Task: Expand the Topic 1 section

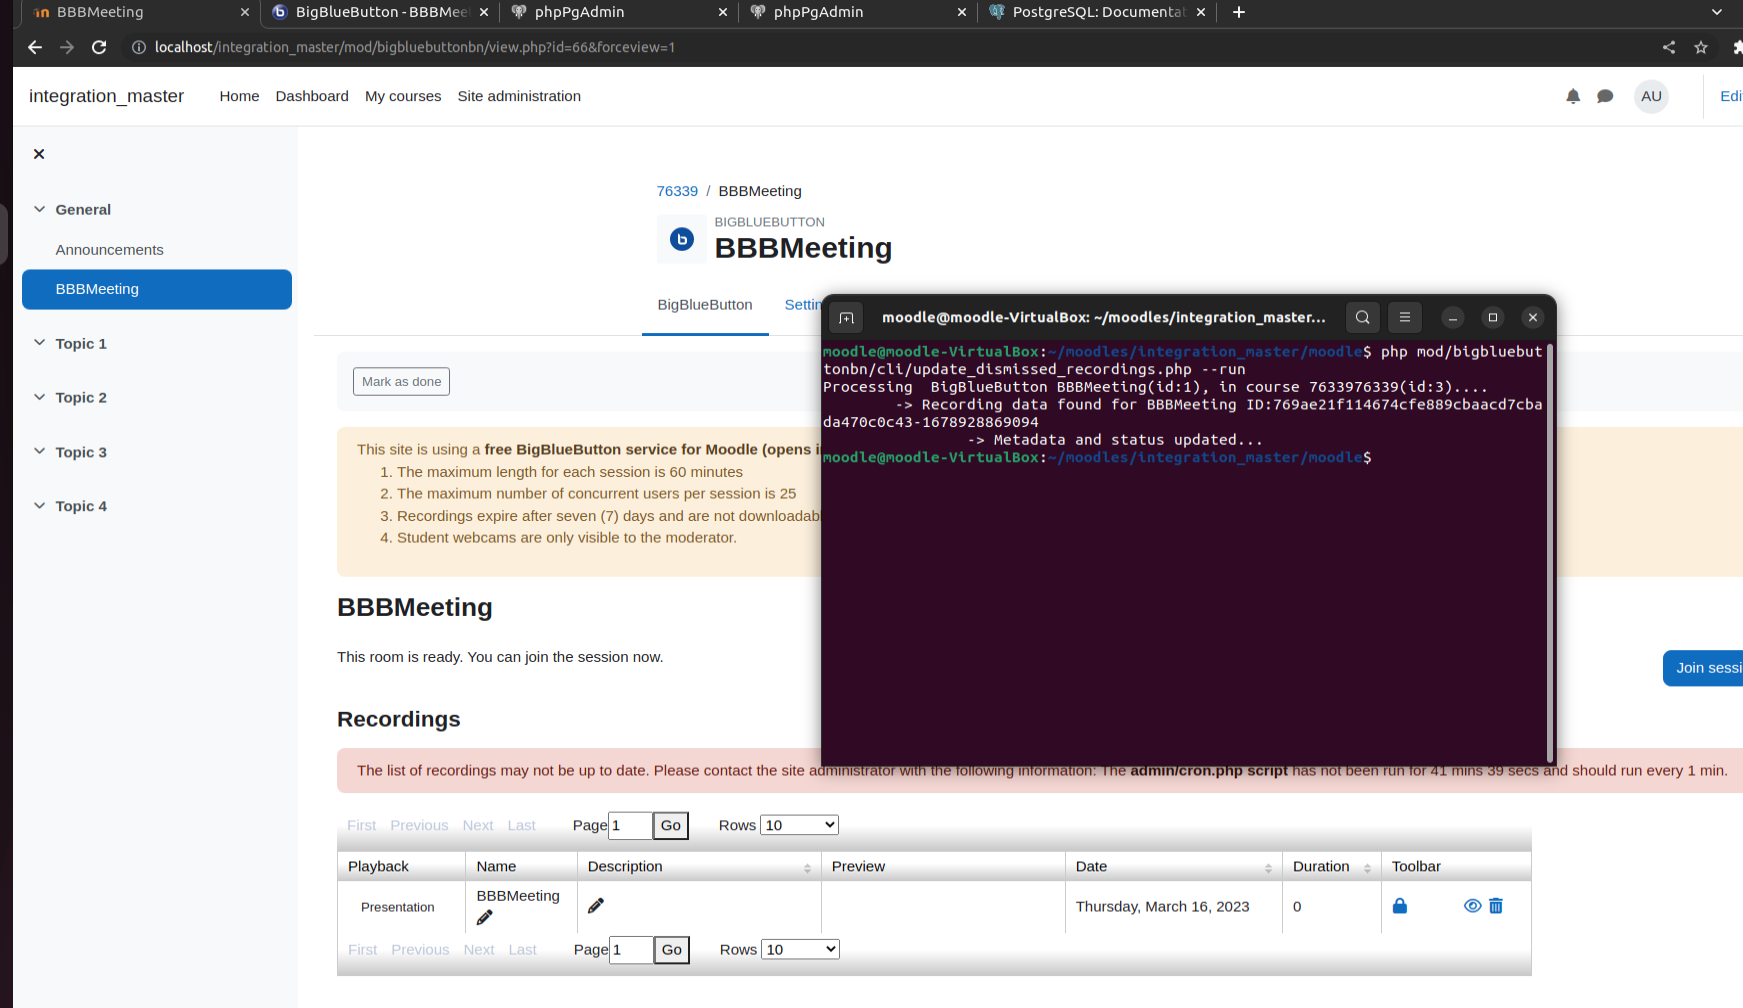Action: pos(40,343)
